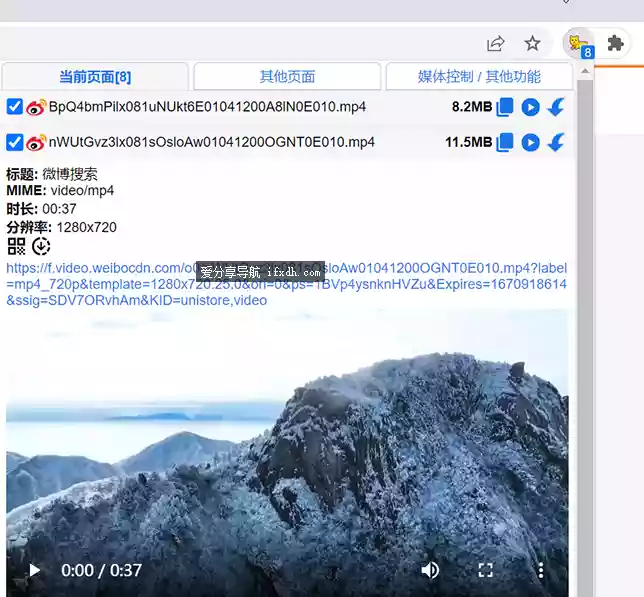Click the video/mp4 MIME value
This screenshot has height=597, width=644.
tap(82, 191)
